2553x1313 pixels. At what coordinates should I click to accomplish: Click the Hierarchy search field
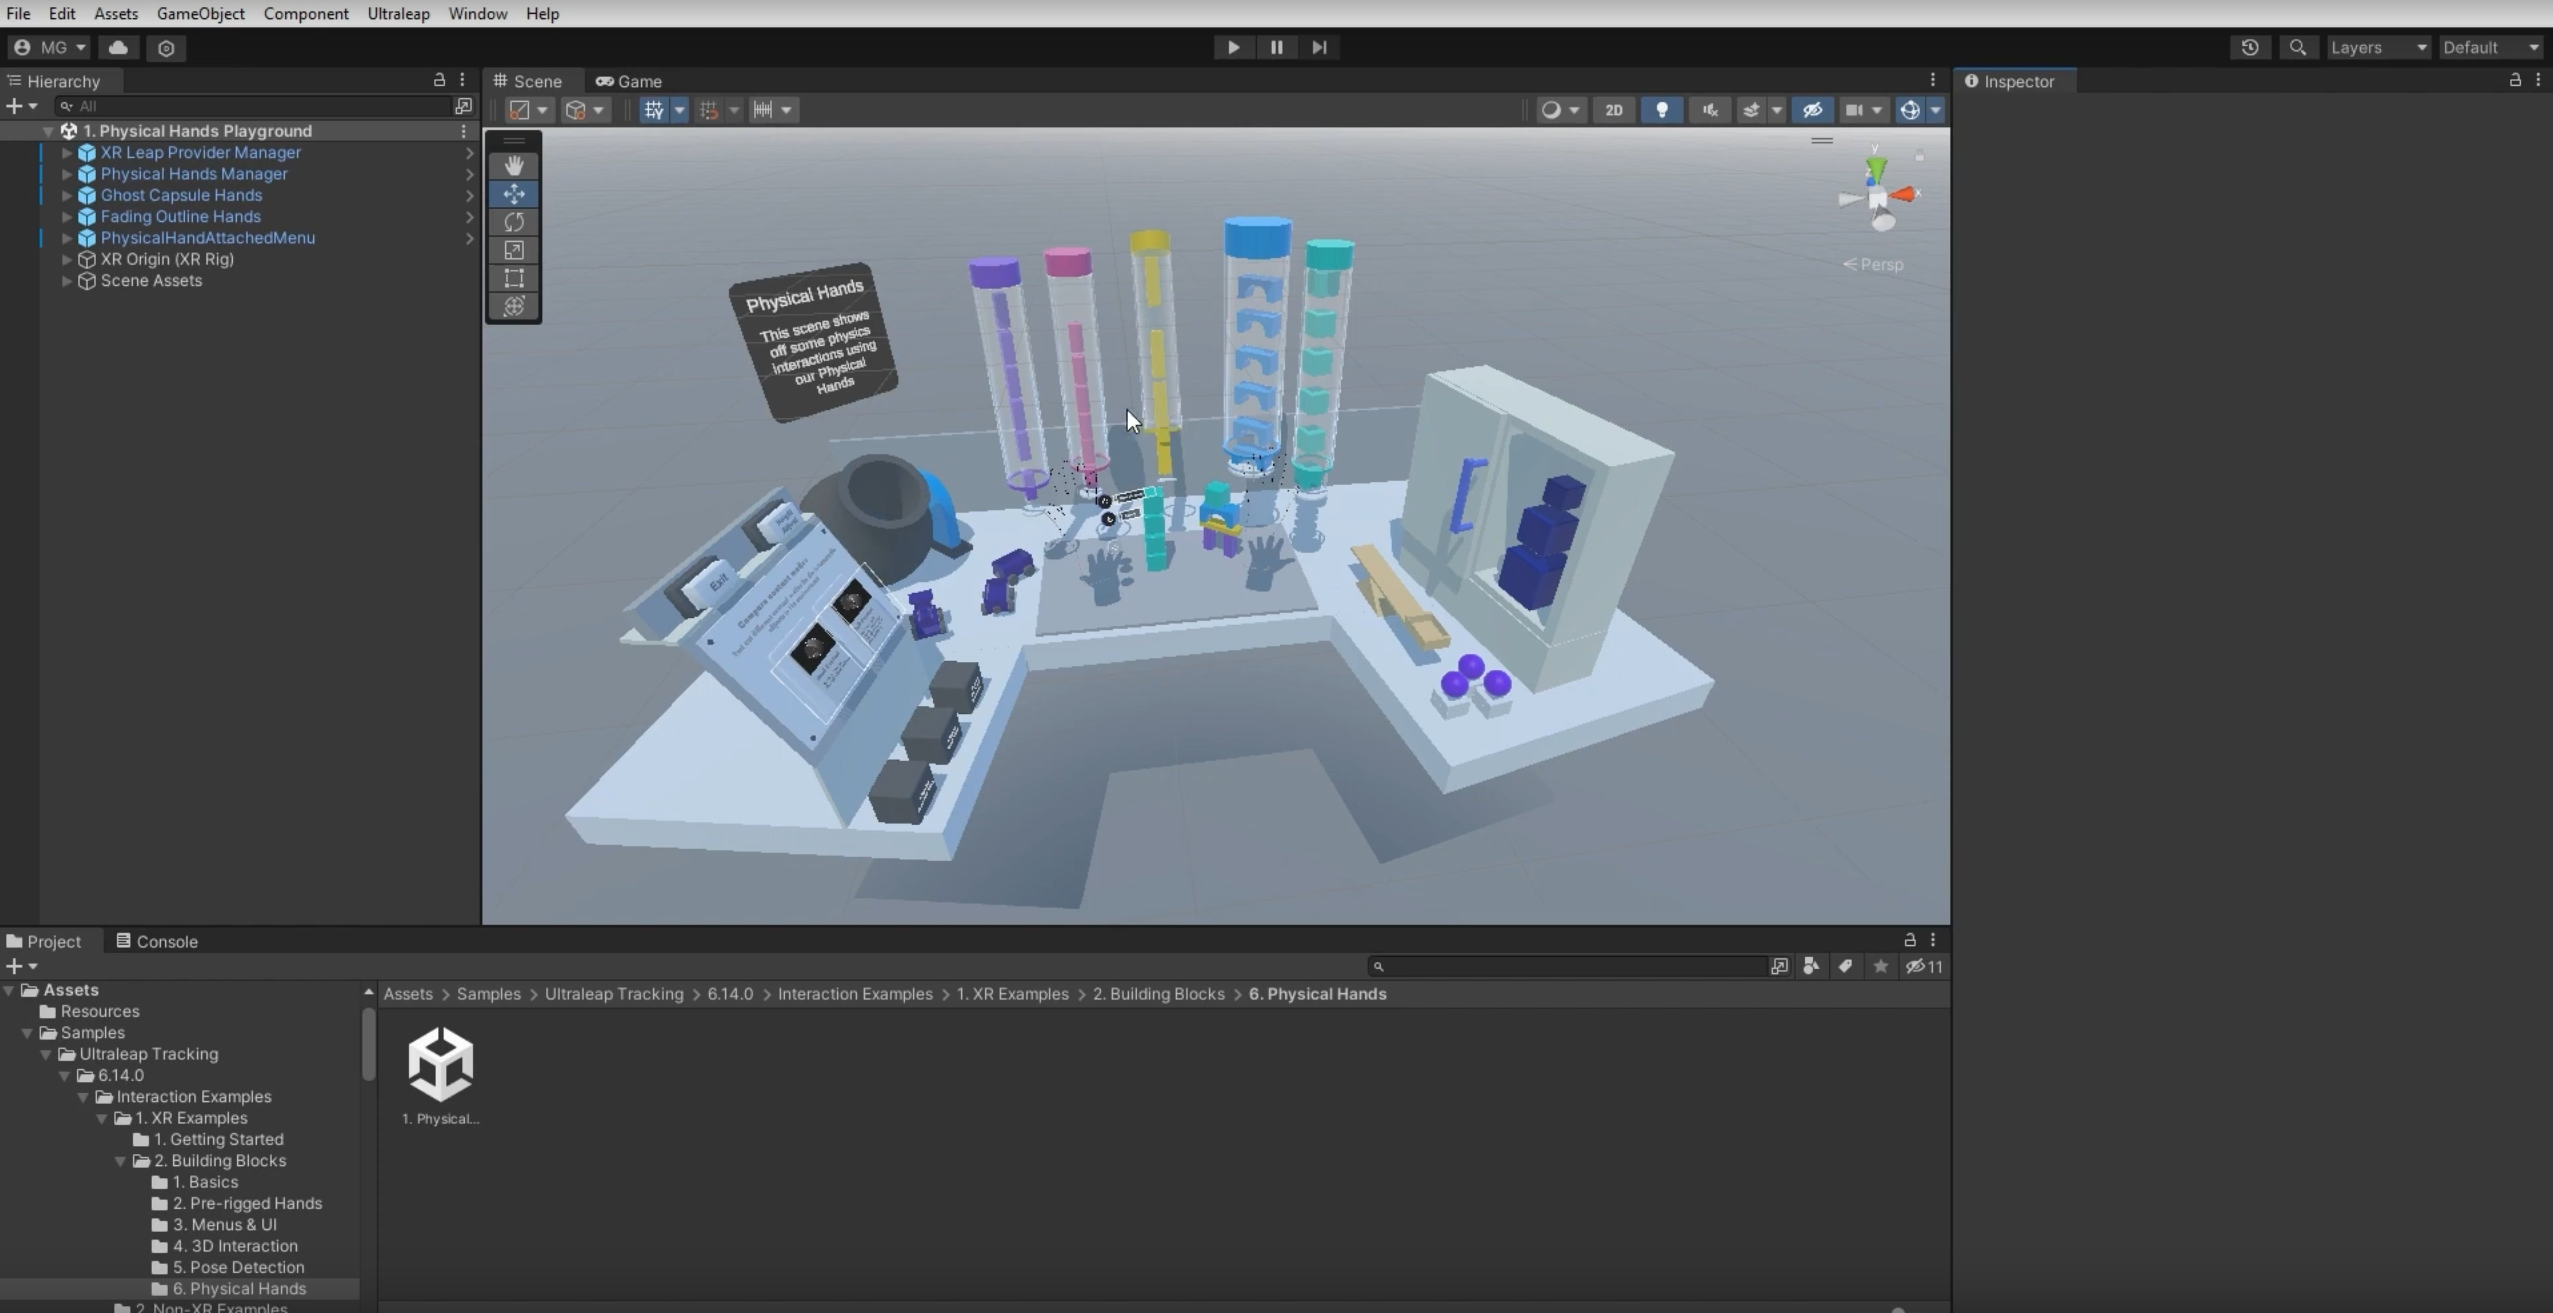tap(255, 106)
